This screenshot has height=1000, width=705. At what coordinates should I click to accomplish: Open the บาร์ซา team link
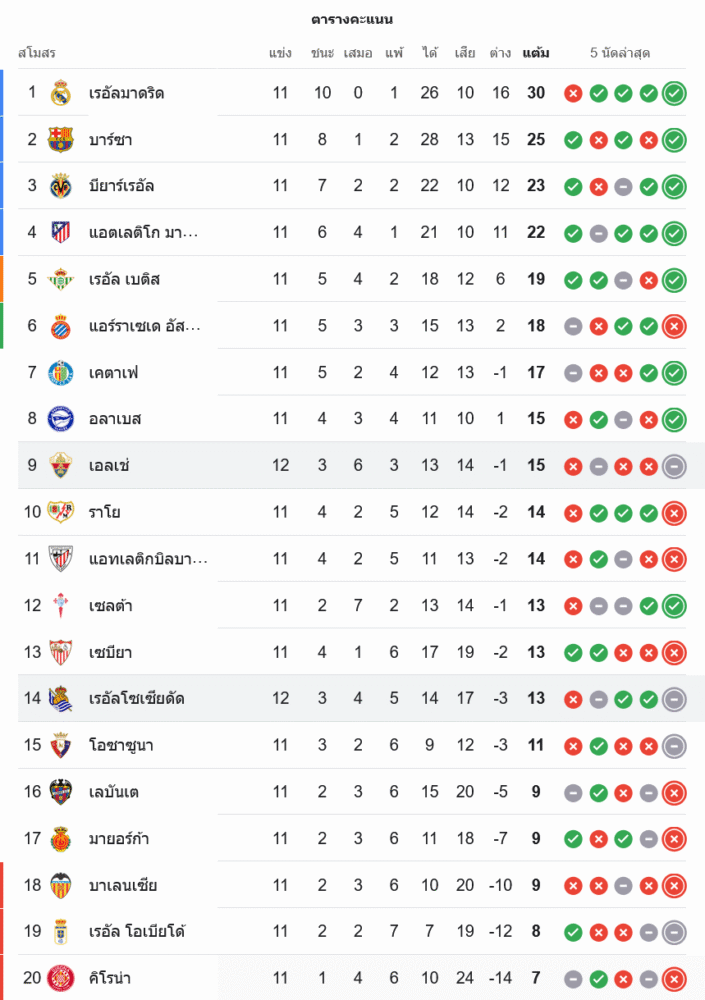pos(110,139)
